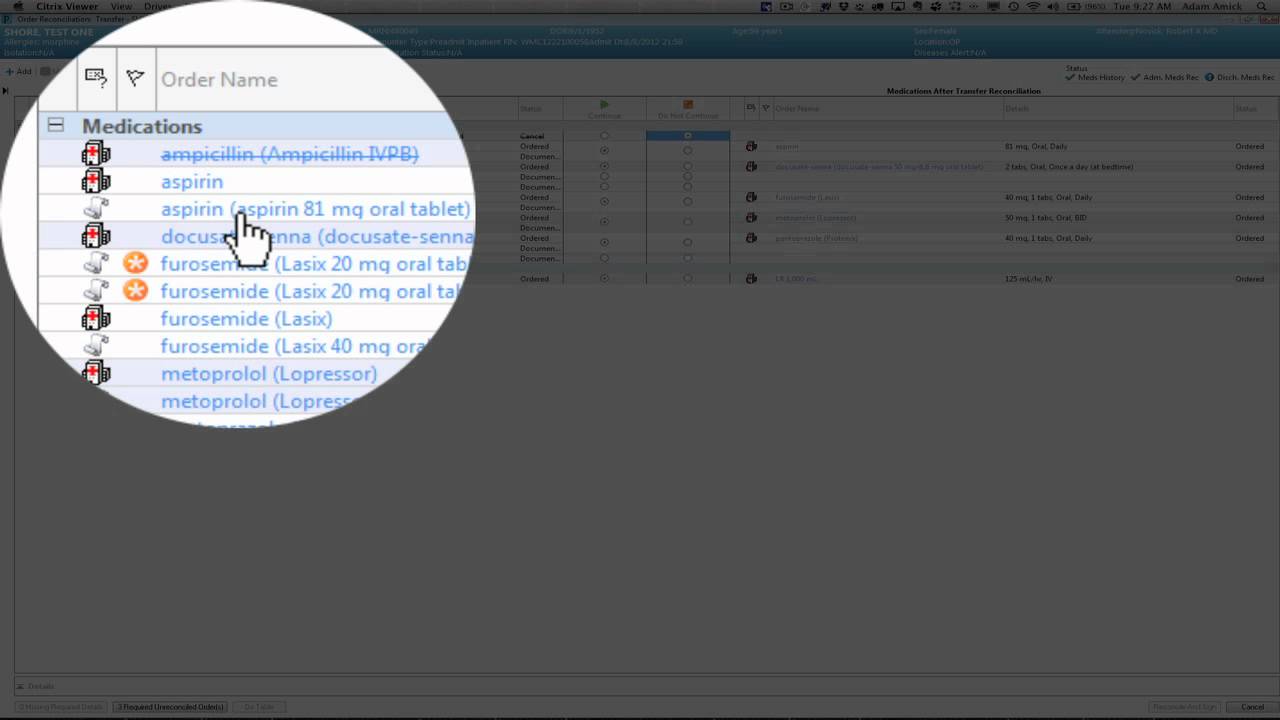The height and width of the screenshot is (720, 1280).
Task: Click the order icon next to aspirin in right table
Action: [751, 146]
